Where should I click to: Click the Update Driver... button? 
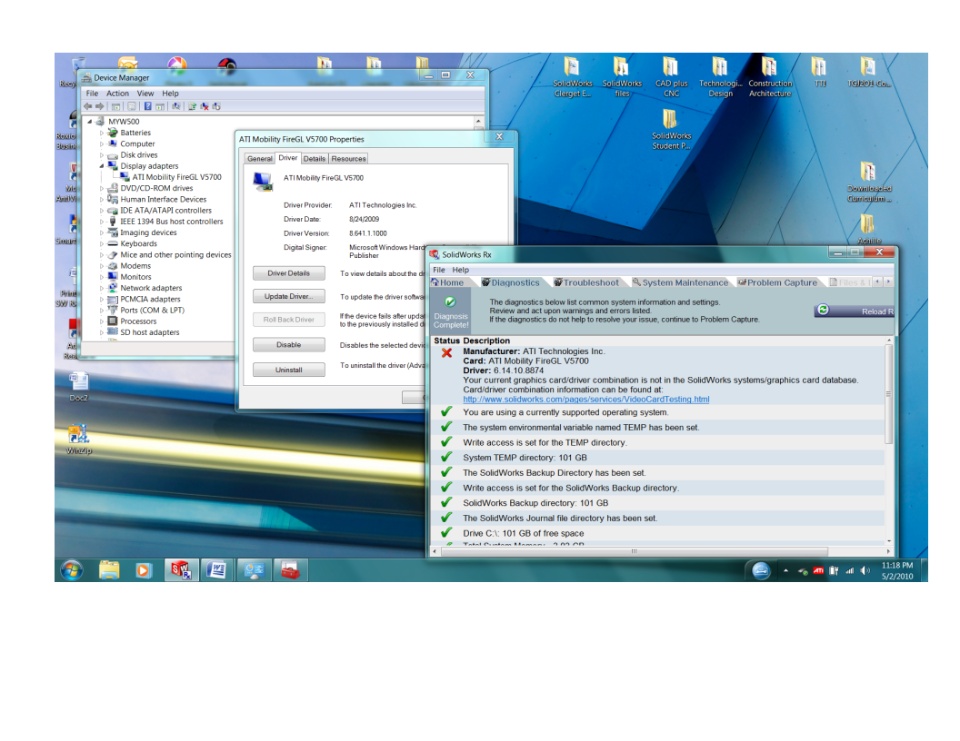[288, 296]
